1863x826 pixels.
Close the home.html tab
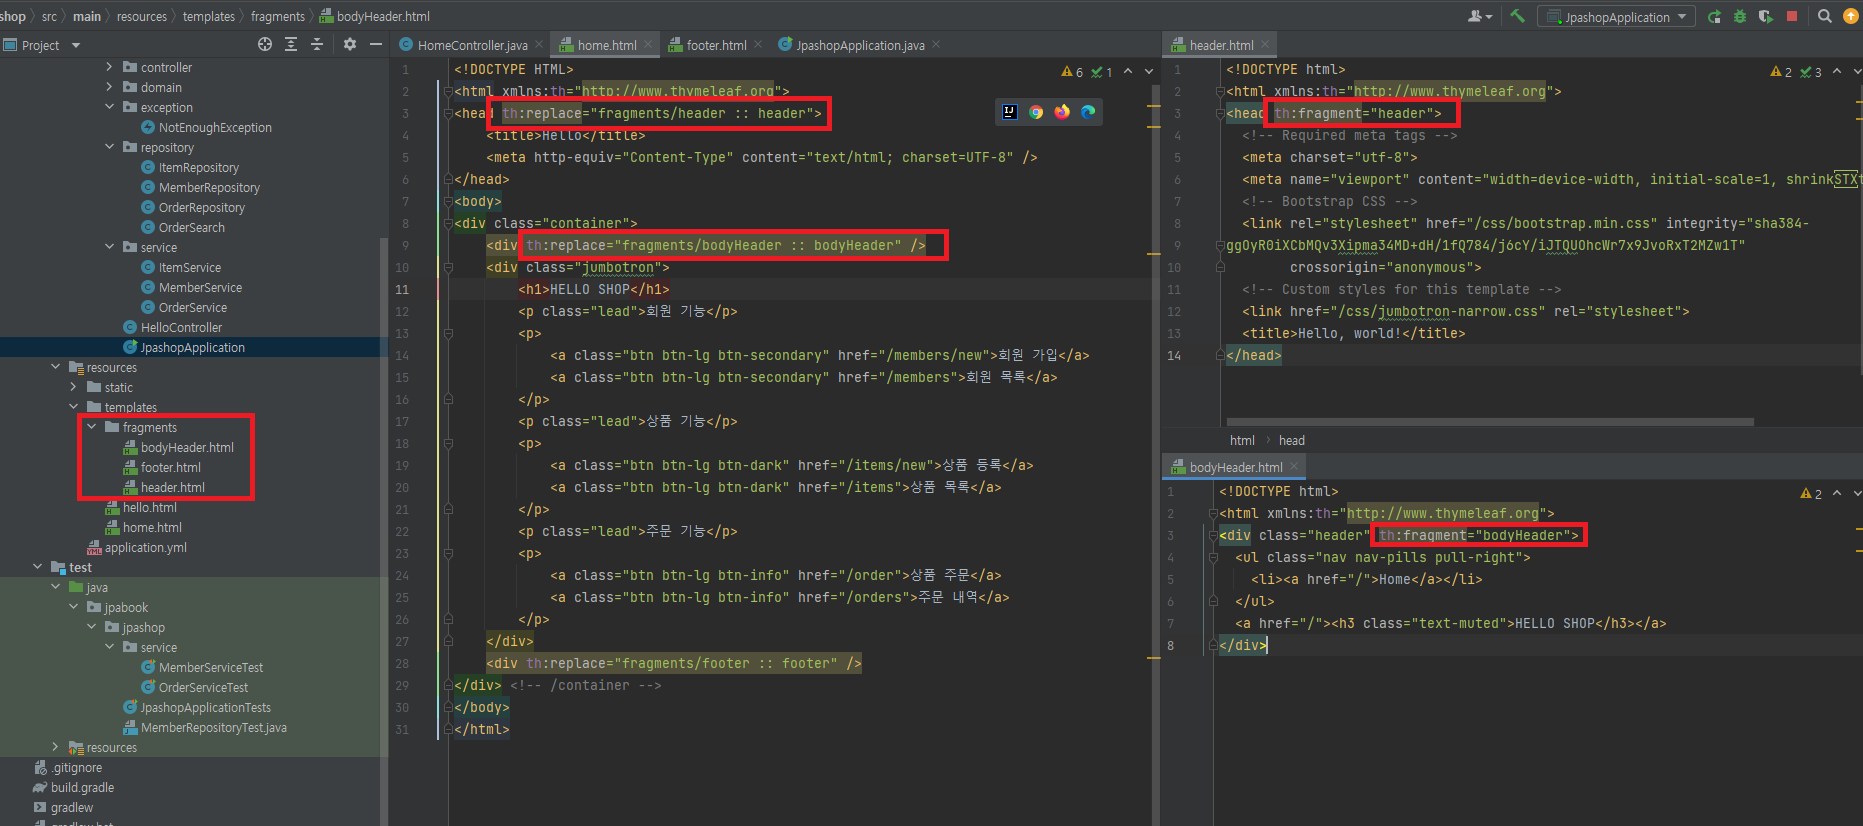(x=648, y=44)
